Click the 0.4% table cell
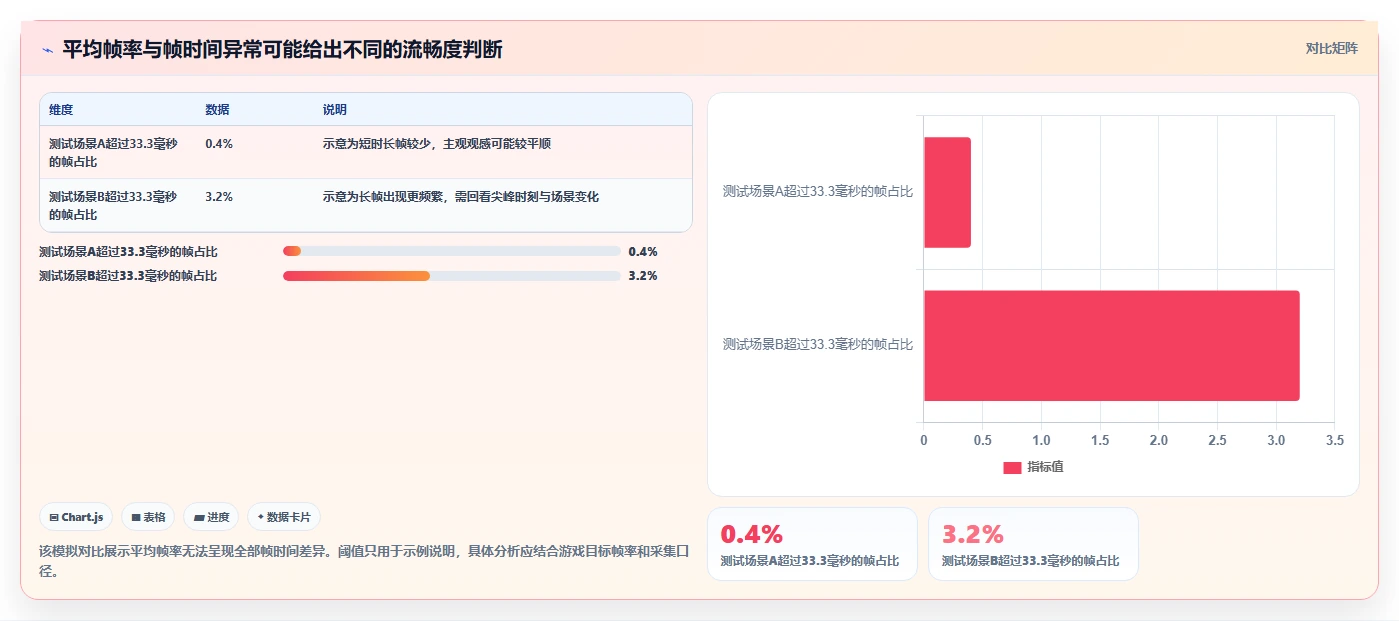1399x621 pixels. coord(219,144)
